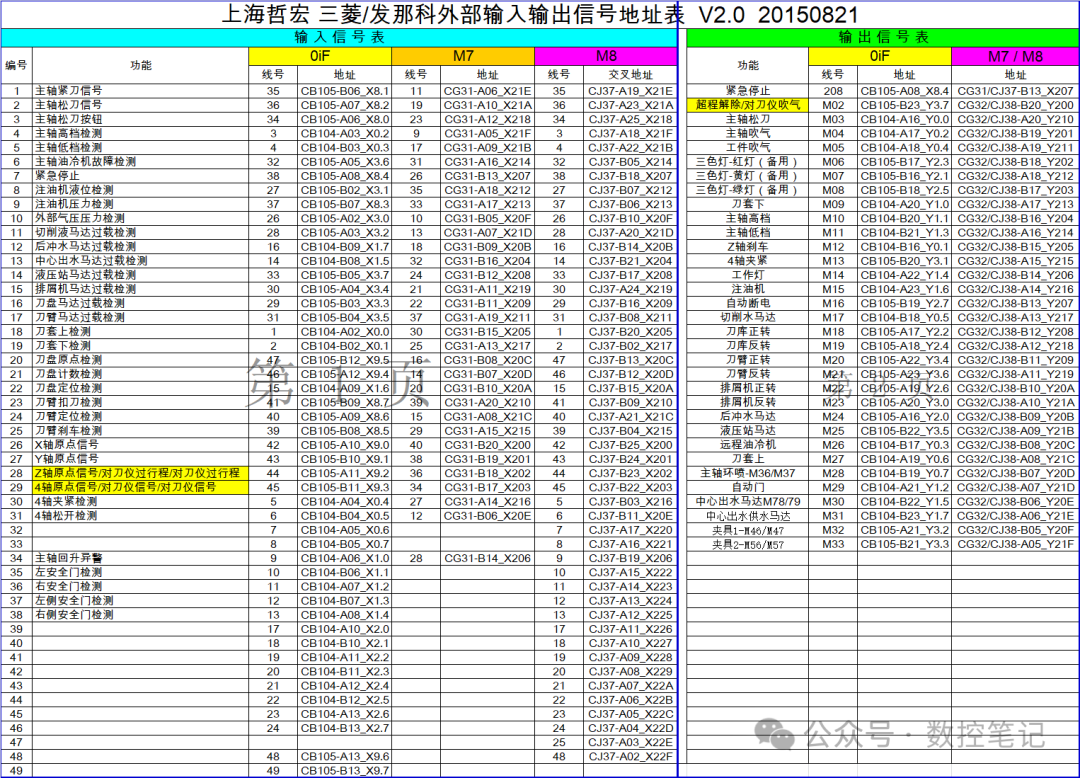Select address cell 'CB105-B06_X8.1'
Viewport: 1080px width, 778px height.
pos(344,91)
